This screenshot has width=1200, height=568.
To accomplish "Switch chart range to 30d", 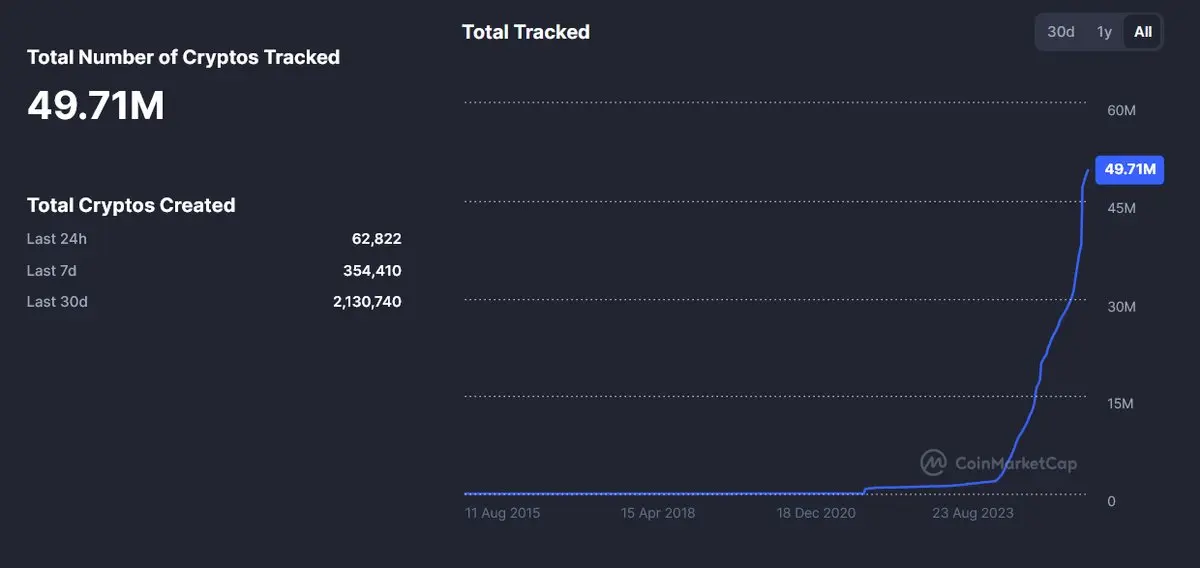I will click(1061, 32).
